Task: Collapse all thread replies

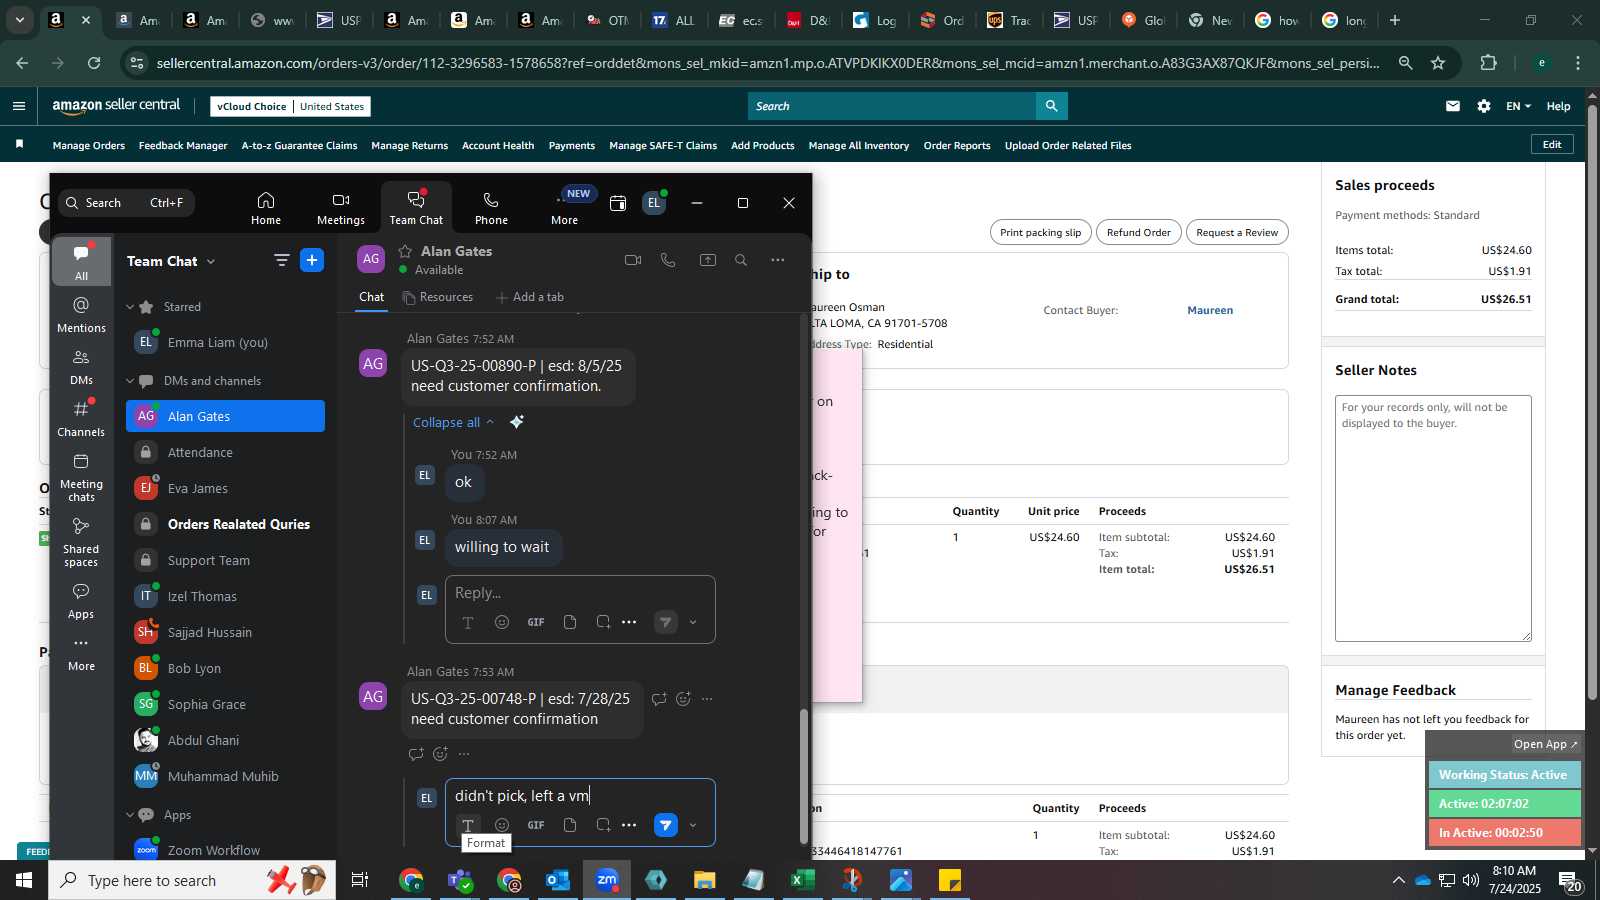Action: click(x=453, y=422)
